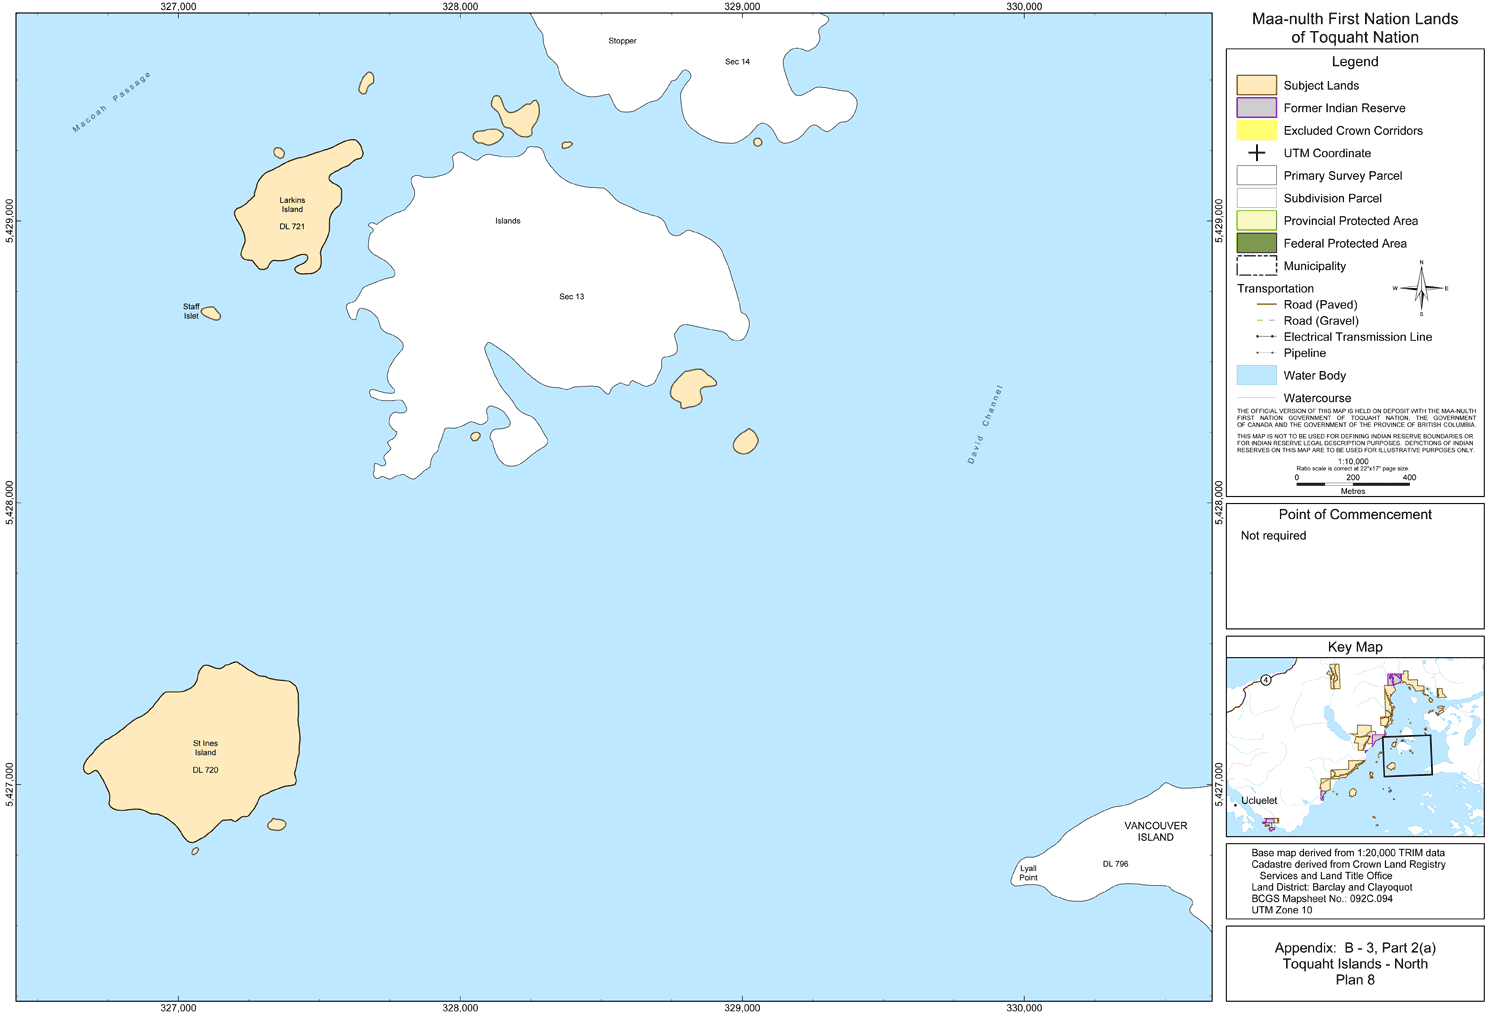Click the north arrow compass rose
The height and width of the screenshot is (1017, 1500).
[1421, 288]
